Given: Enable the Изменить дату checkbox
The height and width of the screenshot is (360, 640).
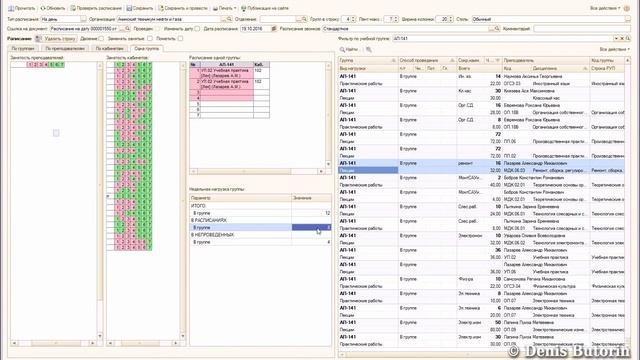Looking at the screenshot, I should click(197, 29).
